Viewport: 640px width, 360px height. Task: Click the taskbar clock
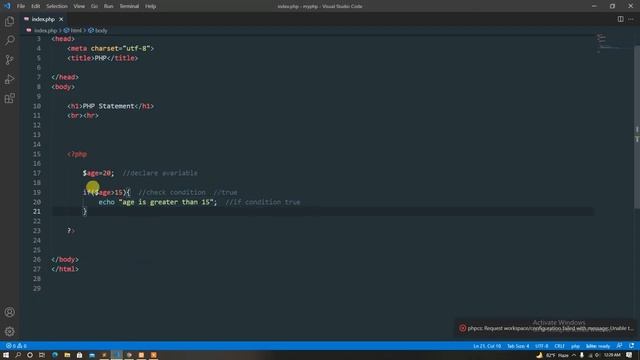click(612, 355)
